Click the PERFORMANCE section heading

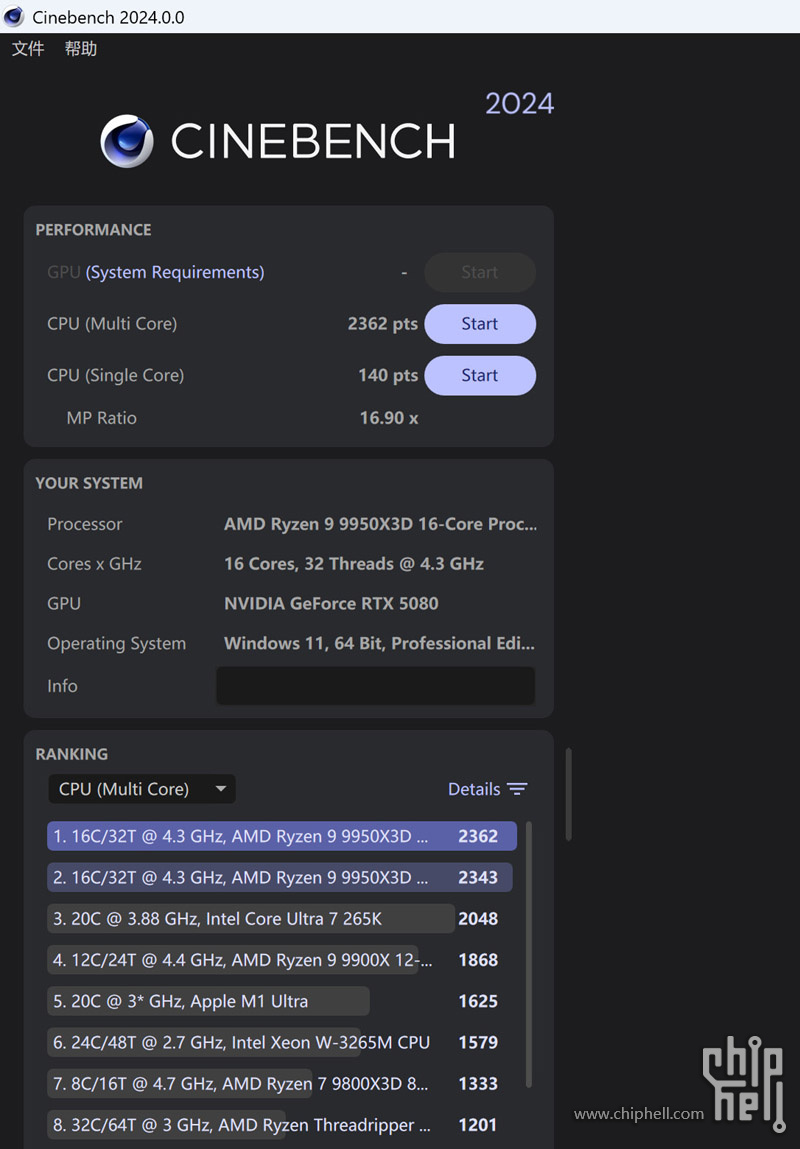coord(93,230)
